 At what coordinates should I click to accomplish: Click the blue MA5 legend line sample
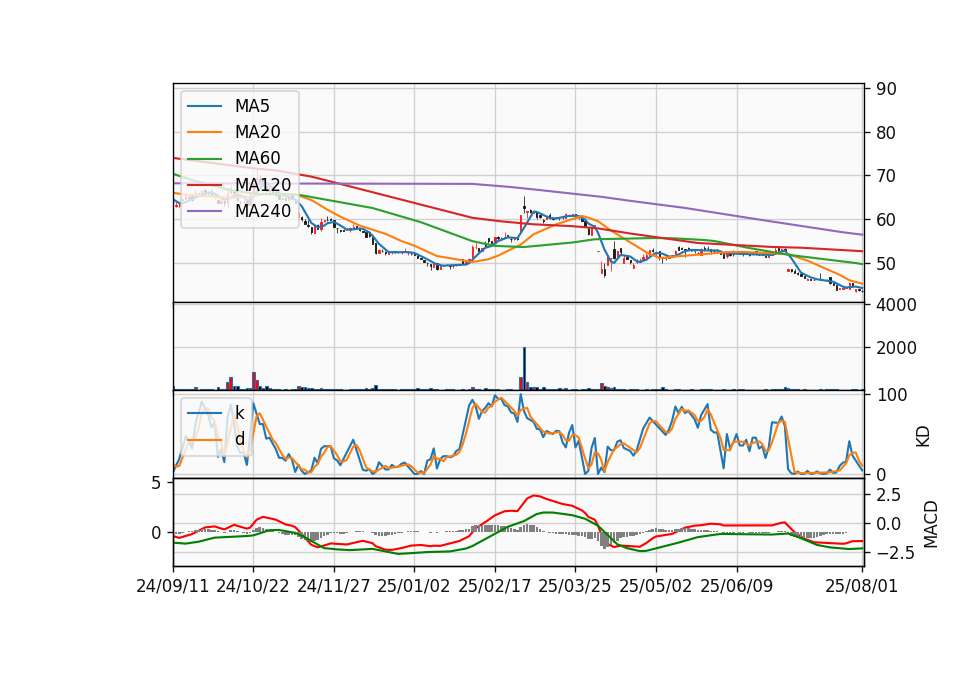tap(204, 106)
